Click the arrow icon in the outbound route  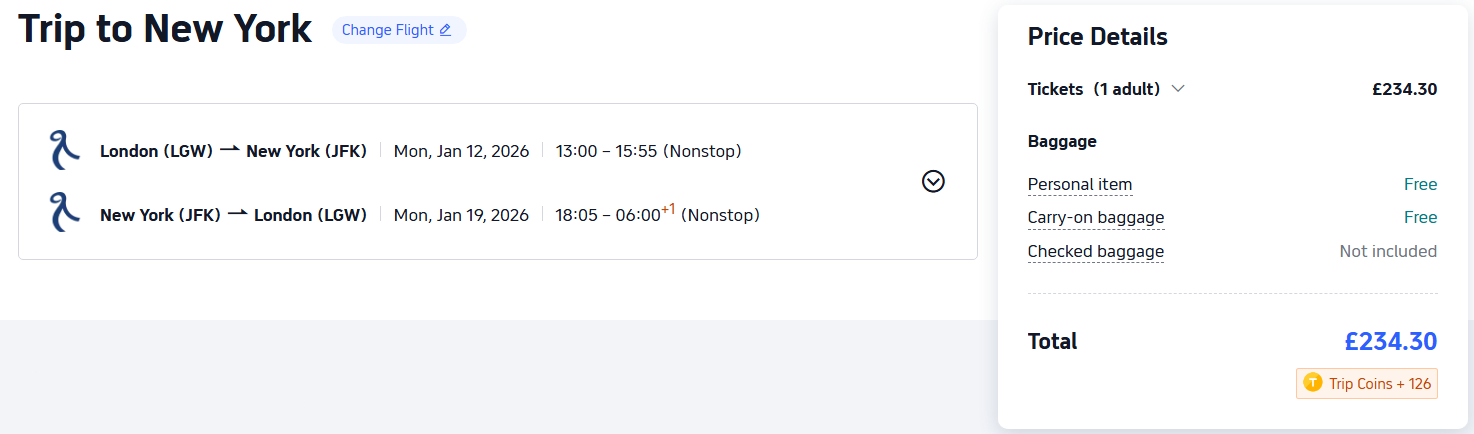pos(230,150)
